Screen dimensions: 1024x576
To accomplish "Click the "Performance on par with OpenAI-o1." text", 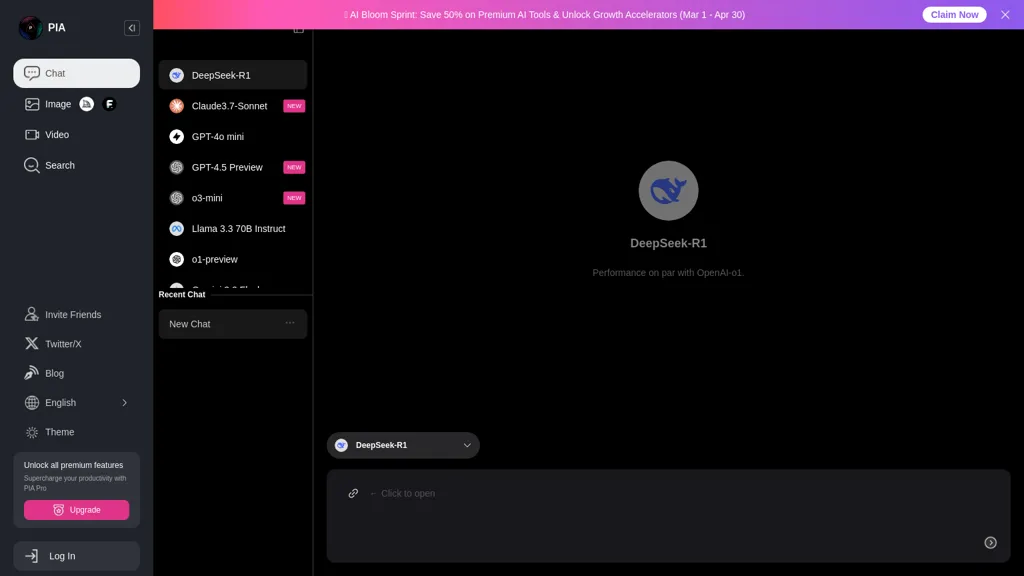I will [668, 272].
